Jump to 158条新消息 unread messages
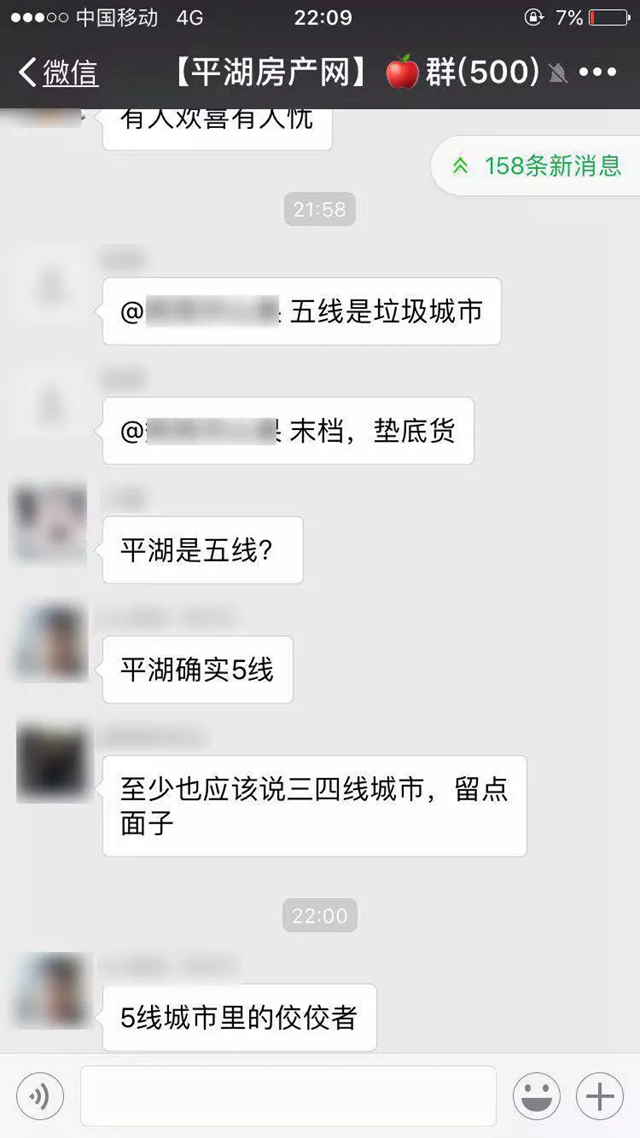This screenshot has width=640, height=1138. (536, 165)
